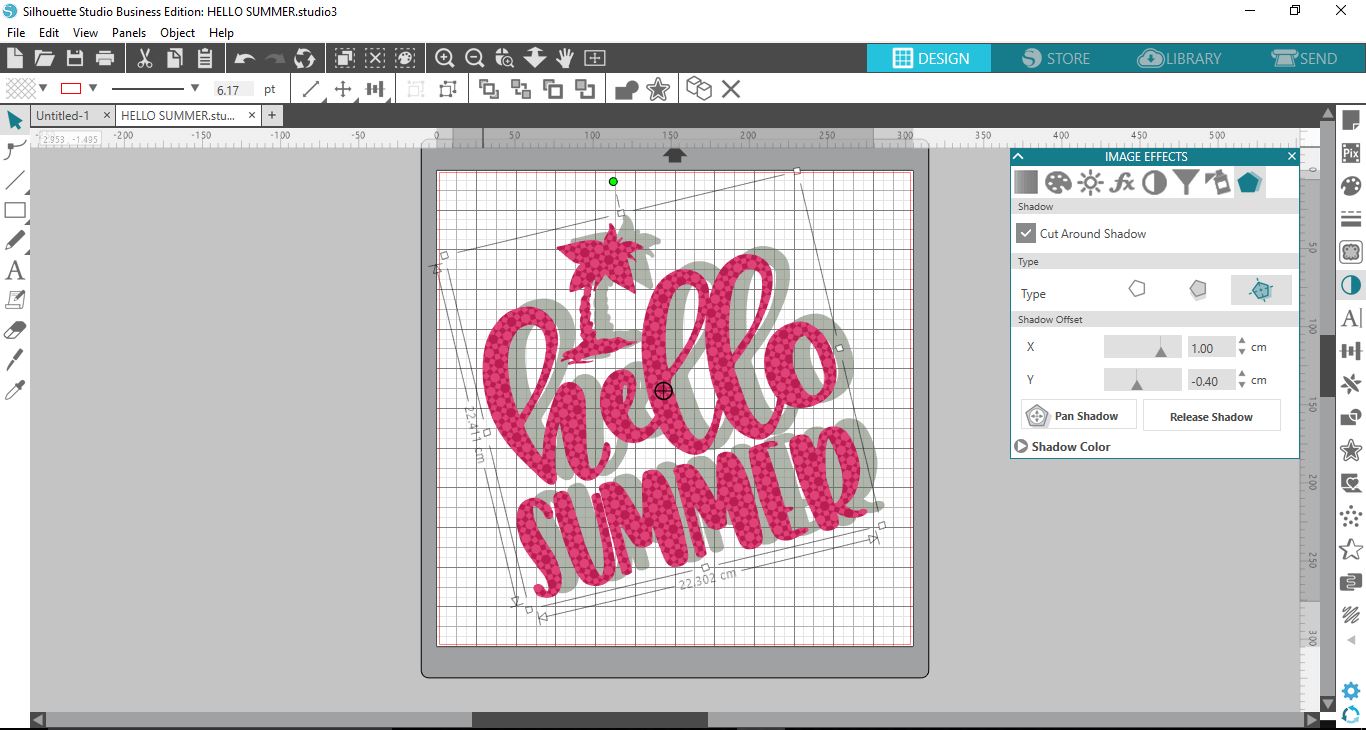Viewport: 1366px width, 730px height.
Task: Collapse the Image Effects panel header
Action: 1018,156
